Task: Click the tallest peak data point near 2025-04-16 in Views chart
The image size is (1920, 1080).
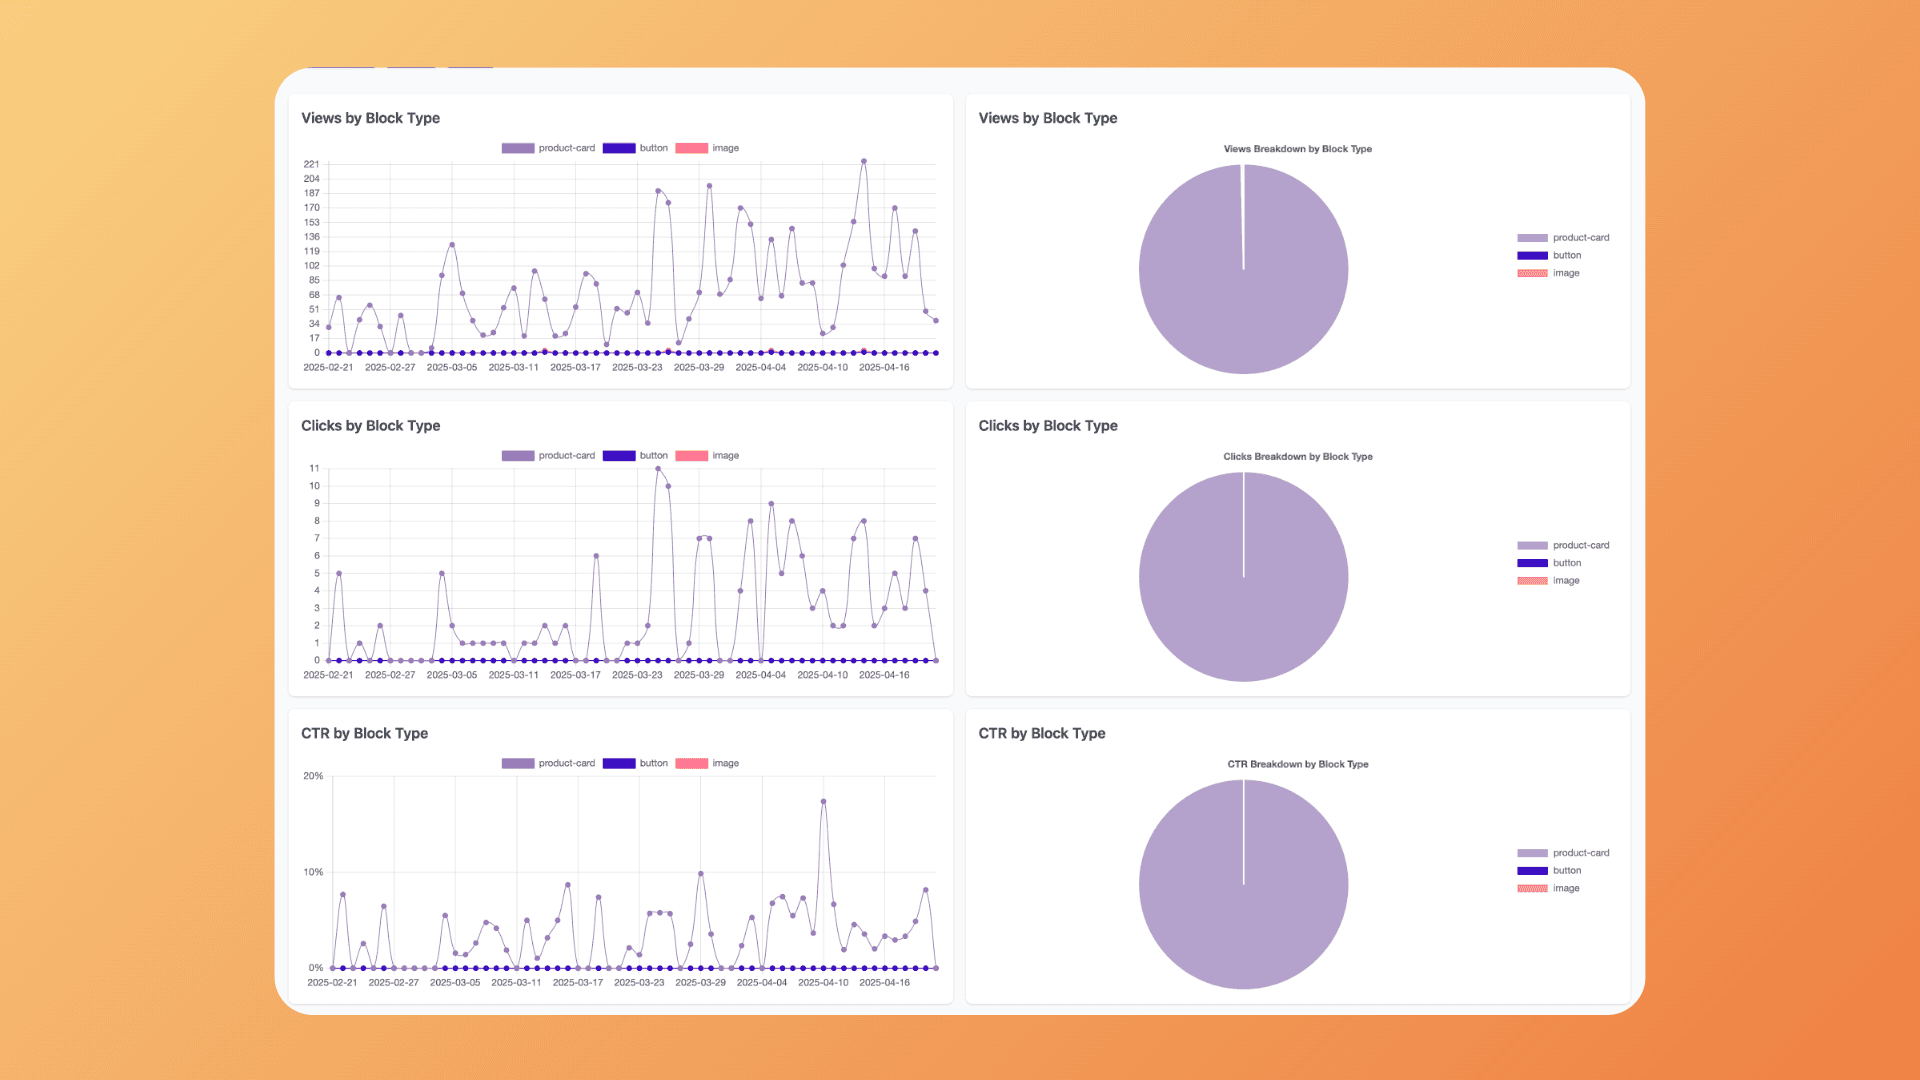Action: 863,160
